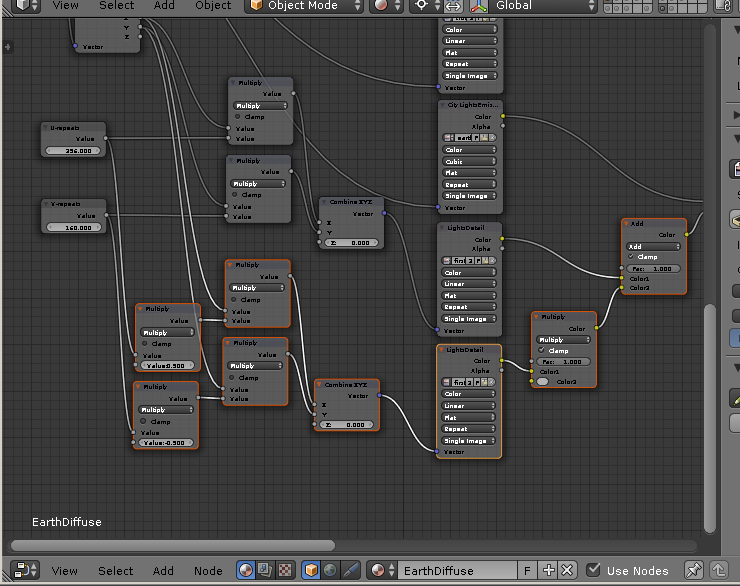Open Select menu in 3D View header
The width and height of the screenshot is (740, 586).
(117, 6)
